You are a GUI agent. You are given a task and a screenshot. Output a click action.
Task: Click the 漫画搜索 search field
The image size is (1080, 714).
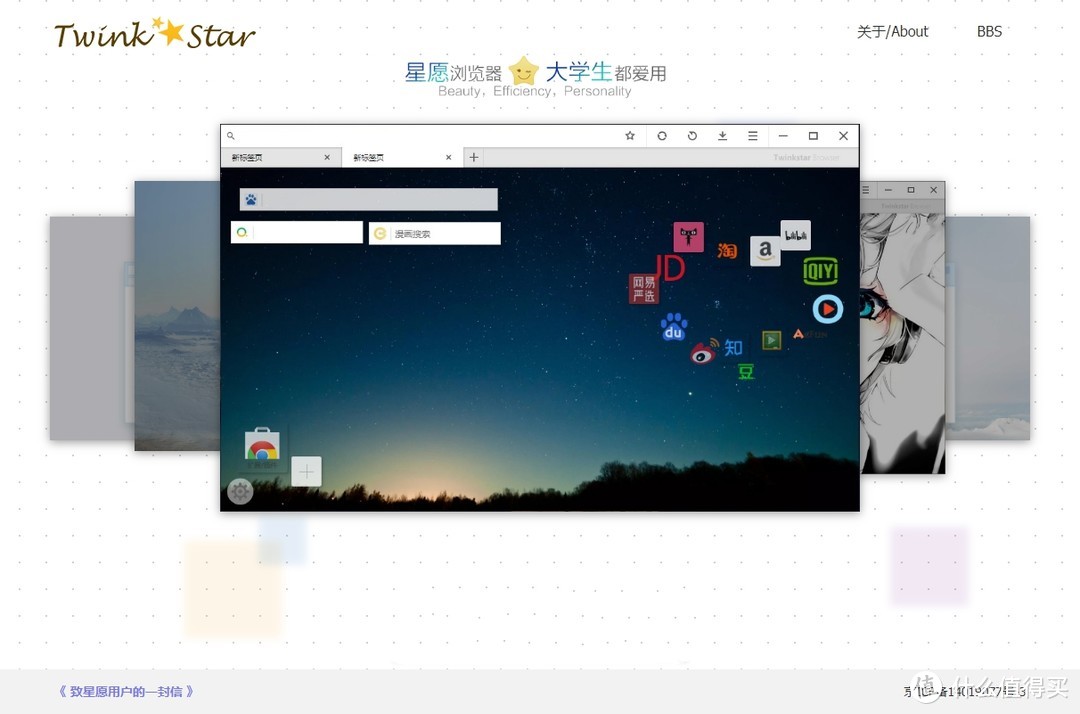point(435,233)
